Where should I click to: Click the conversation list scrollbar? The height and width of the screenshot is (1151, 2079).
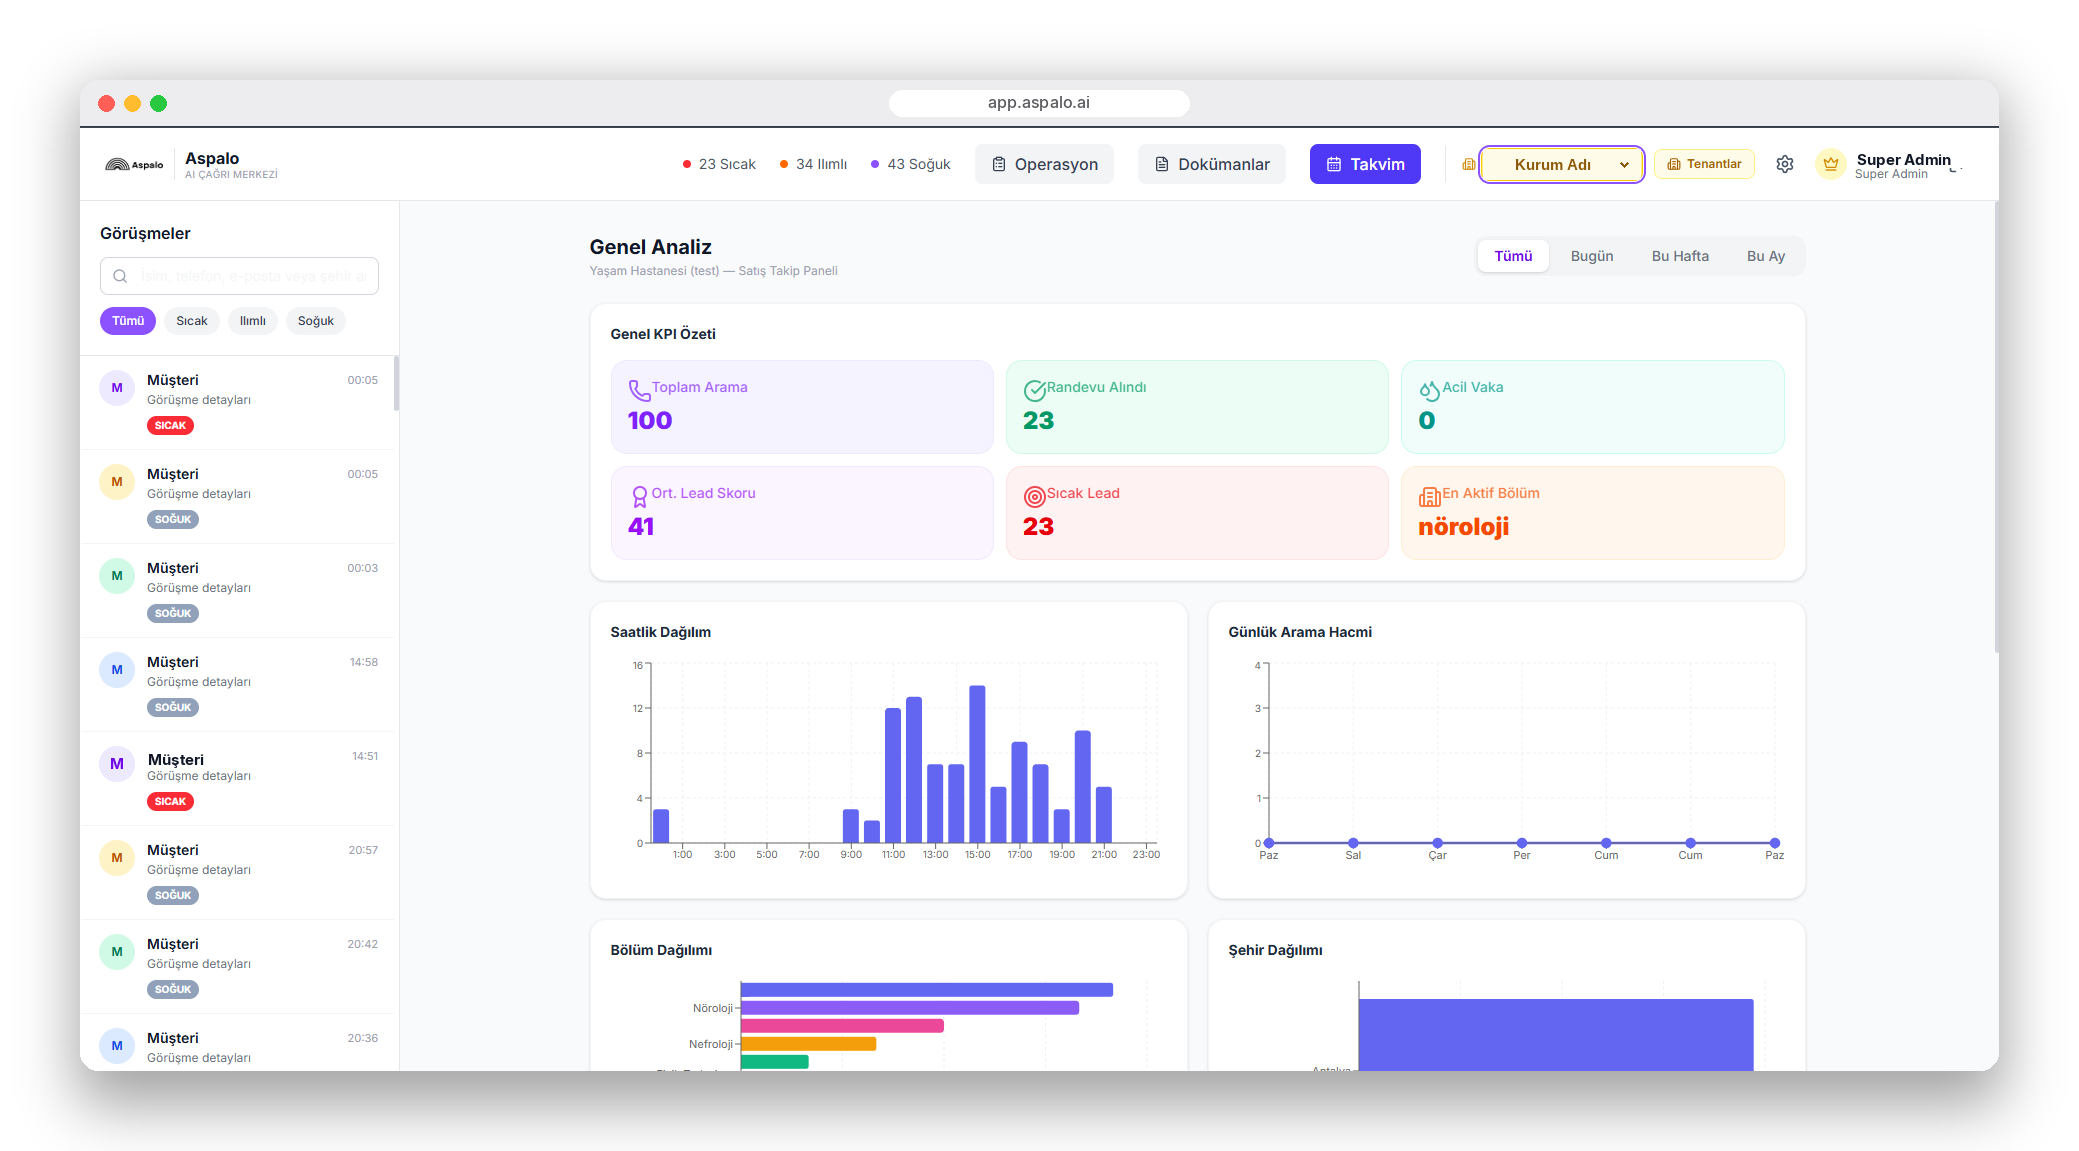(396, 383)
